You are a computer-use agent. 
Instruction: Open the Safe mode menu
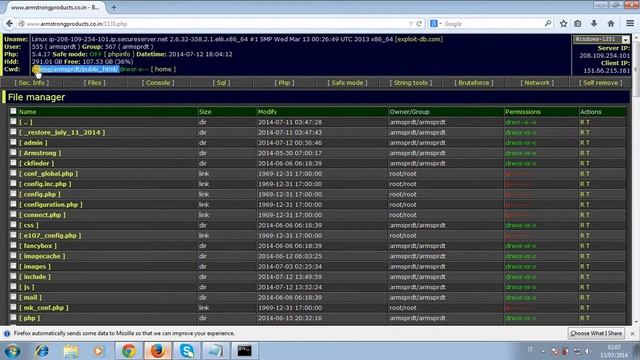click(x=347, y=82)
